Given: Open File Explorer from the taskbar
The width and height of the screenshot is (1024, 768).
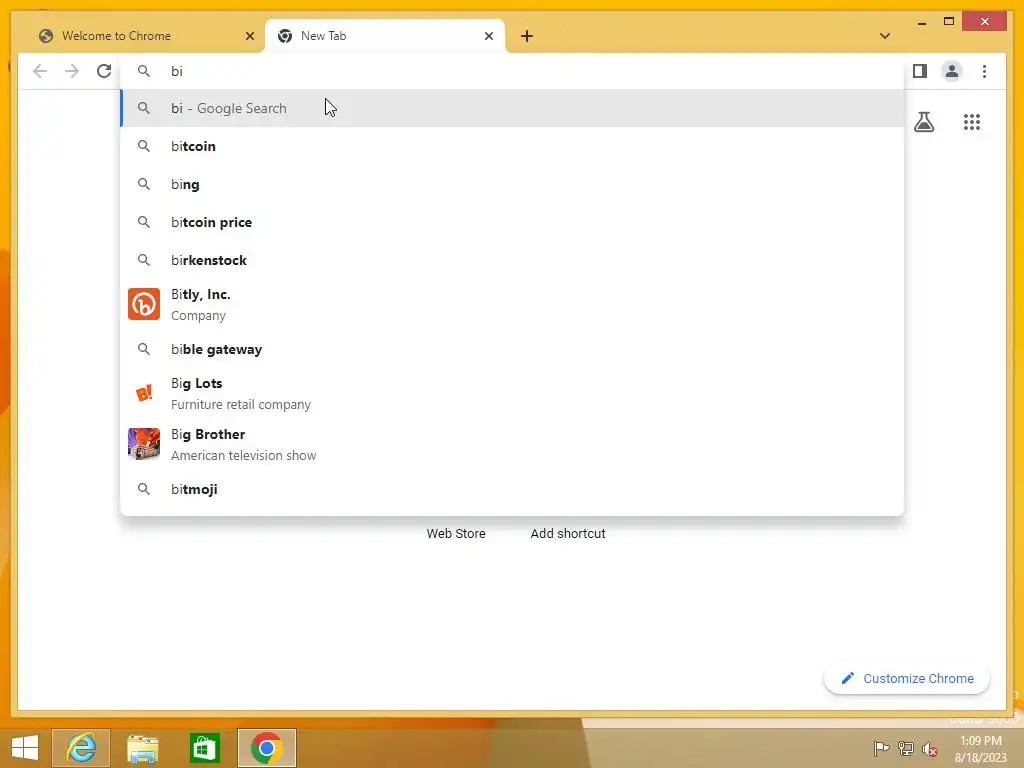Looking at the screenshot, I should (142, 748).
